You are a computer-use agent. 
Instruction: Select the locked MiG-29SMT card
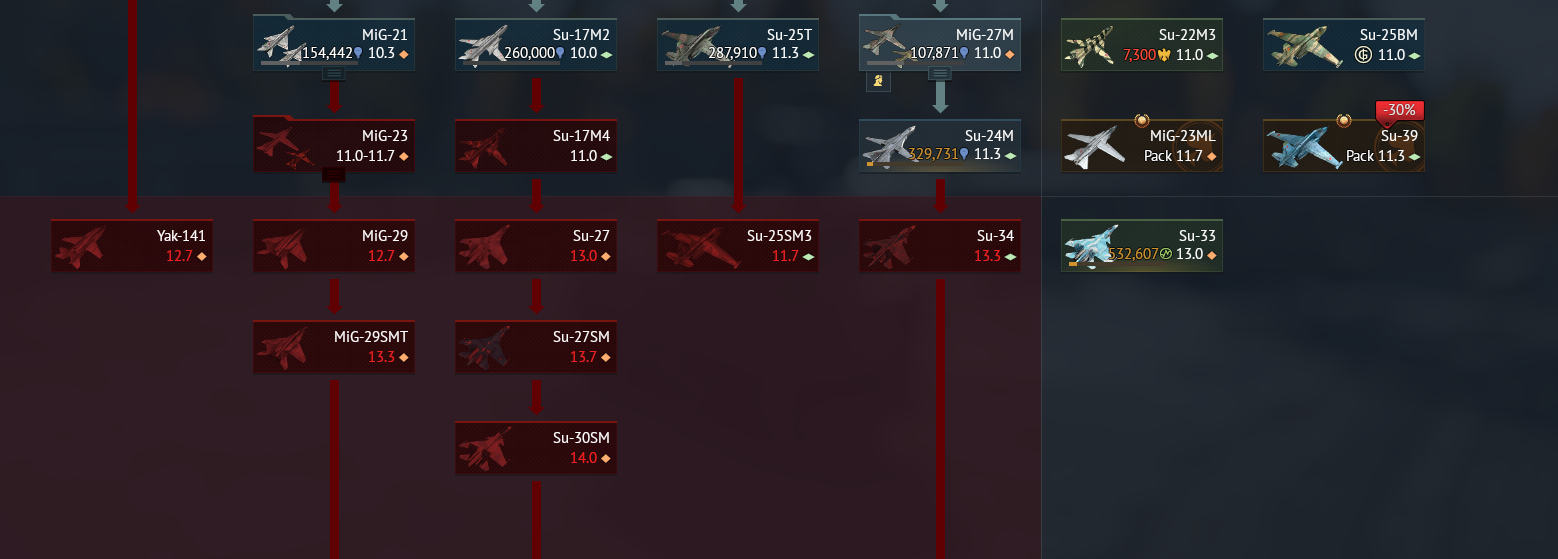(334, 347)
